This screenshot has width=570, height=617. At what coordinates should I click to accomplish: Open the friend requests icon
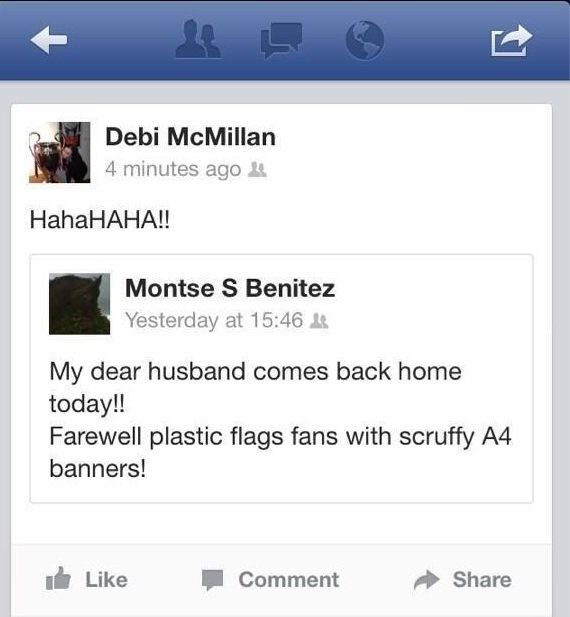[198, 39]
